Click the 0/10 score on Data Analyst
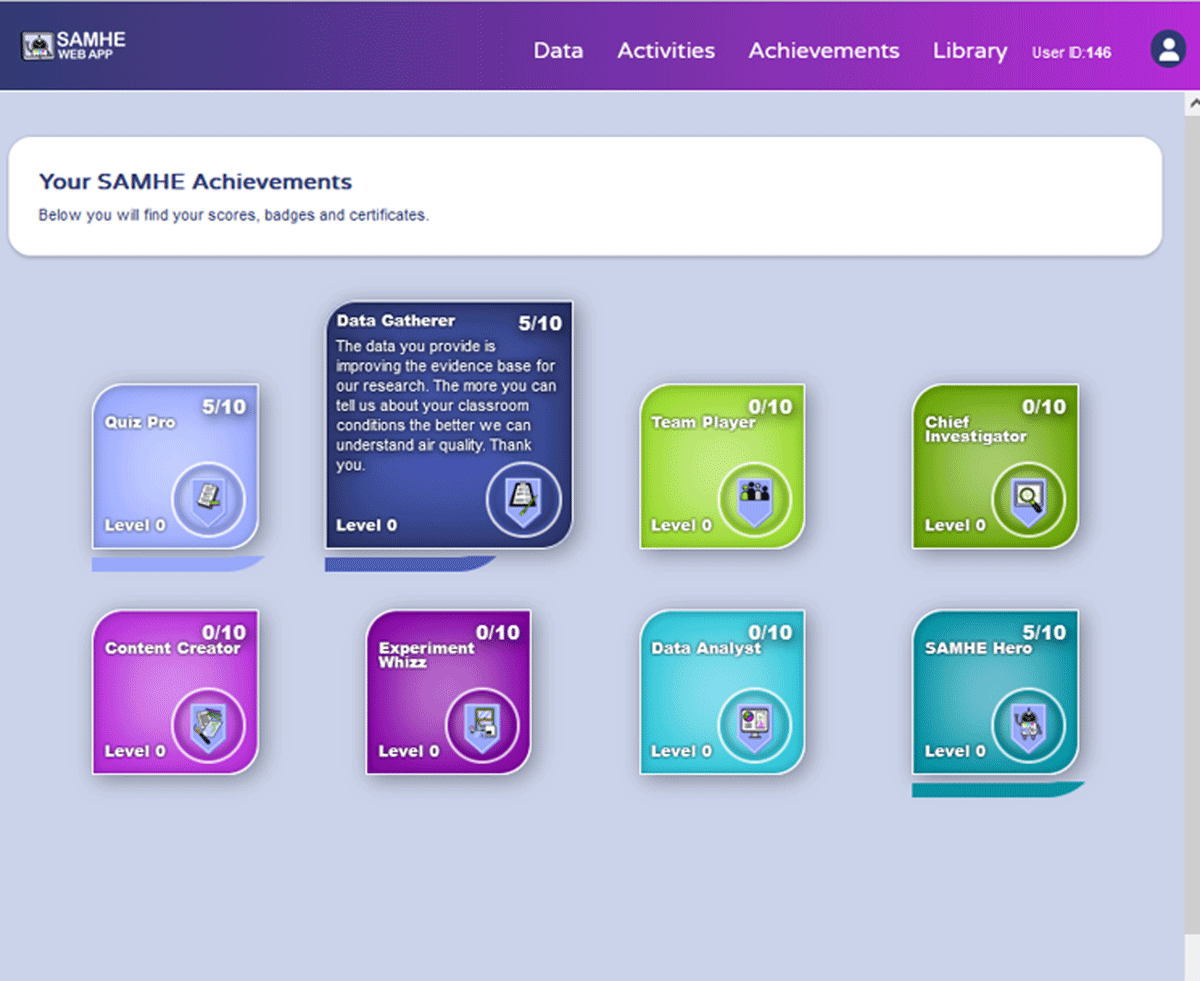 770,632
